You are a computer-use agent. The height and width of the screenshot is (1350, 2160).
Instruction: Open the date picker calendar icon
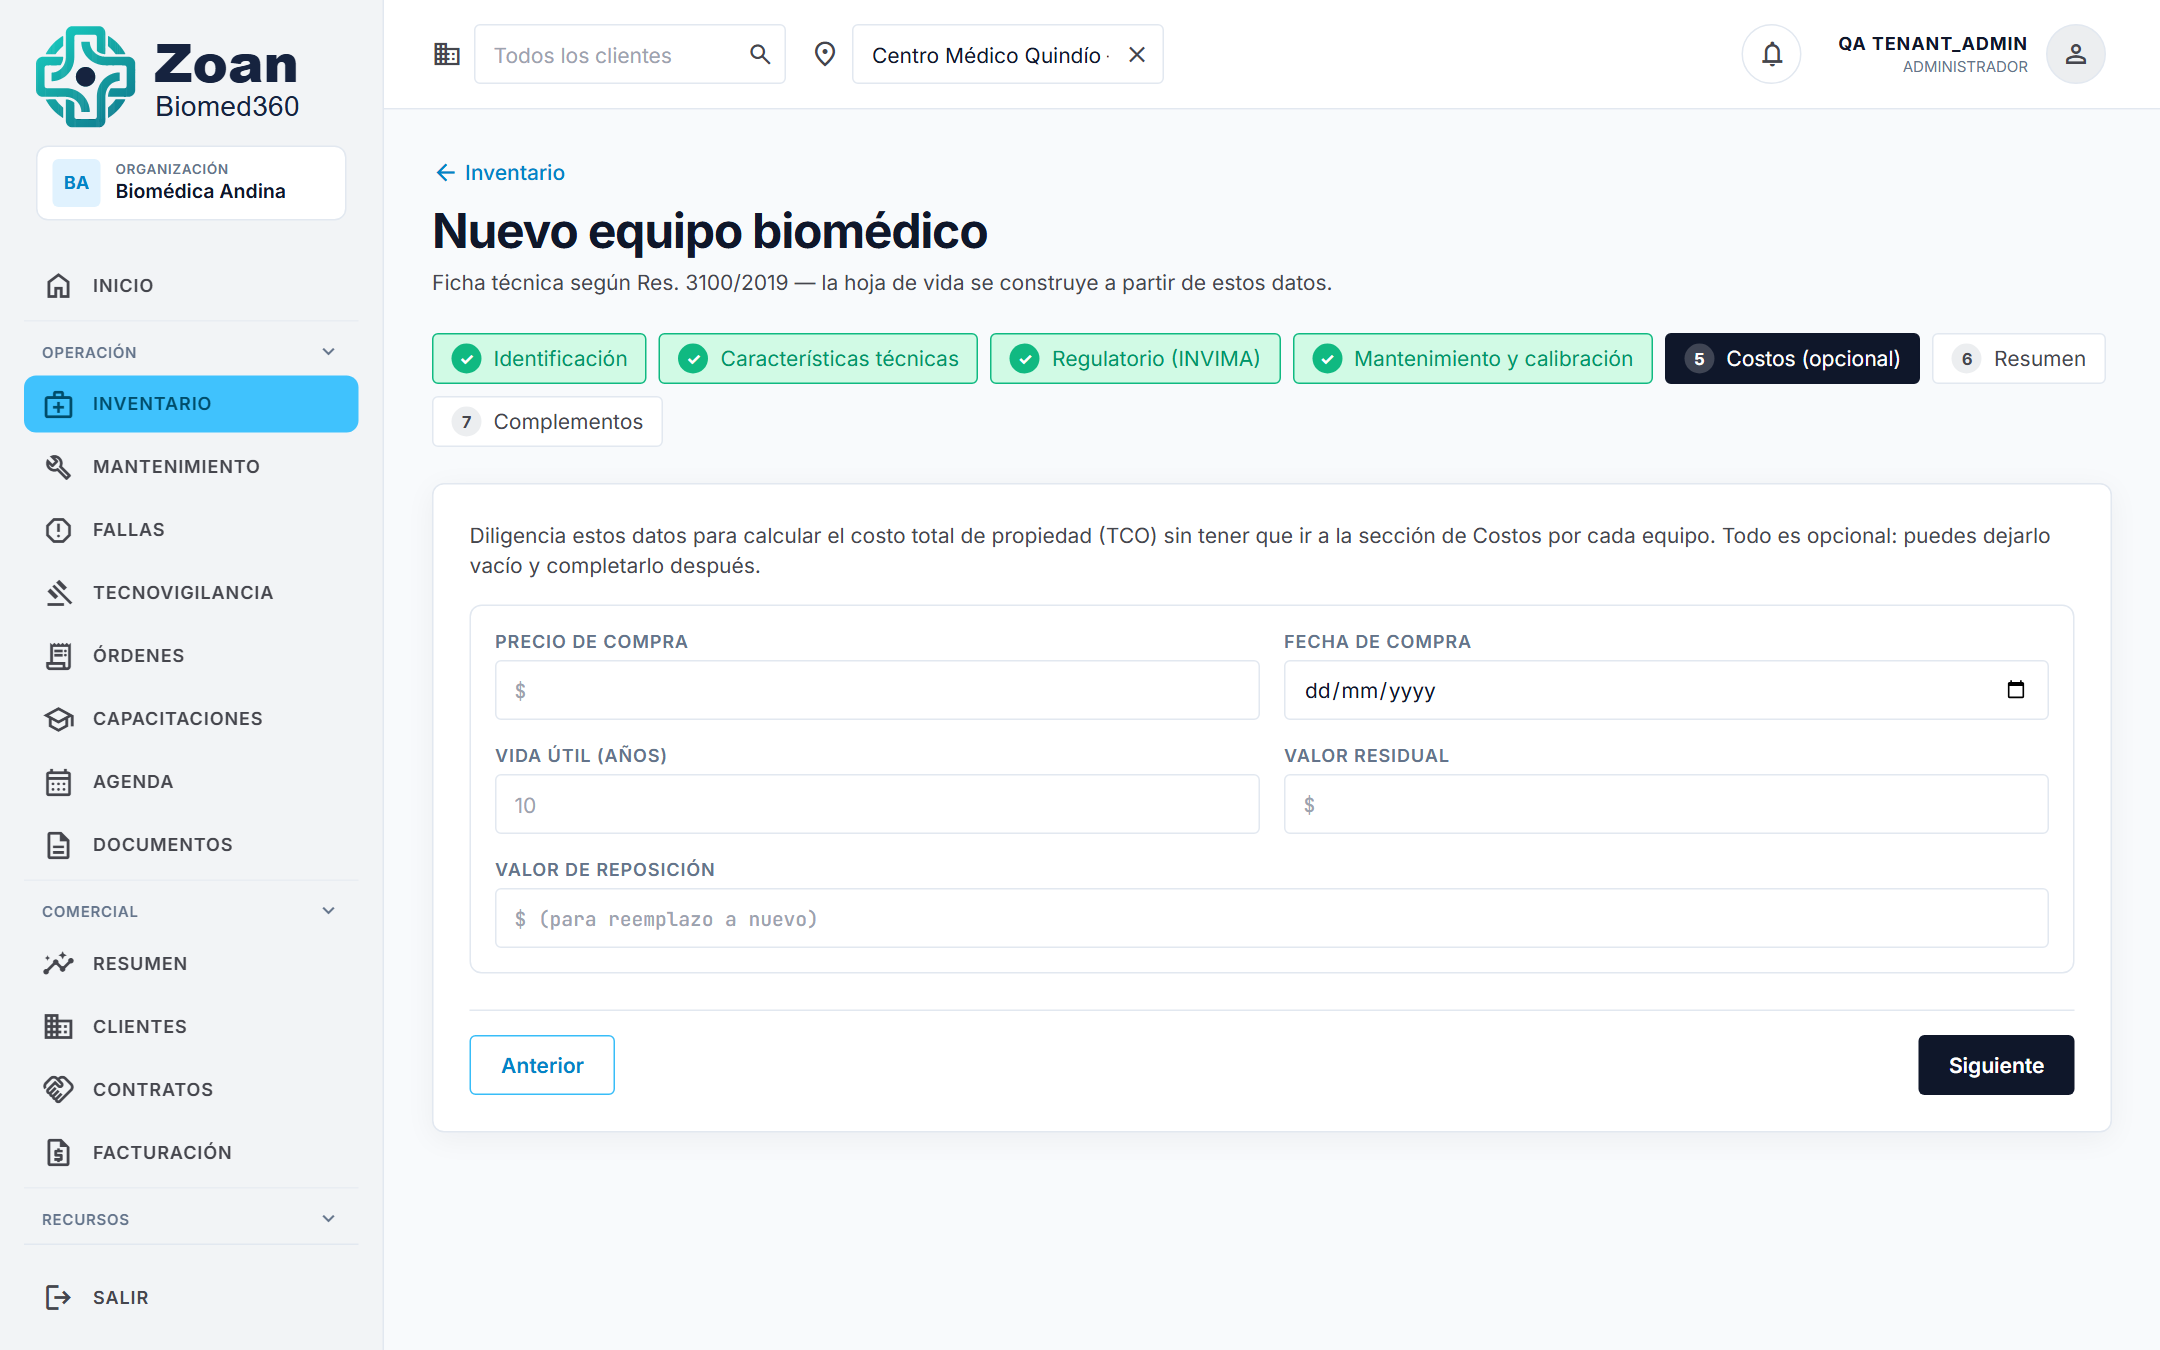[2016, 690]
